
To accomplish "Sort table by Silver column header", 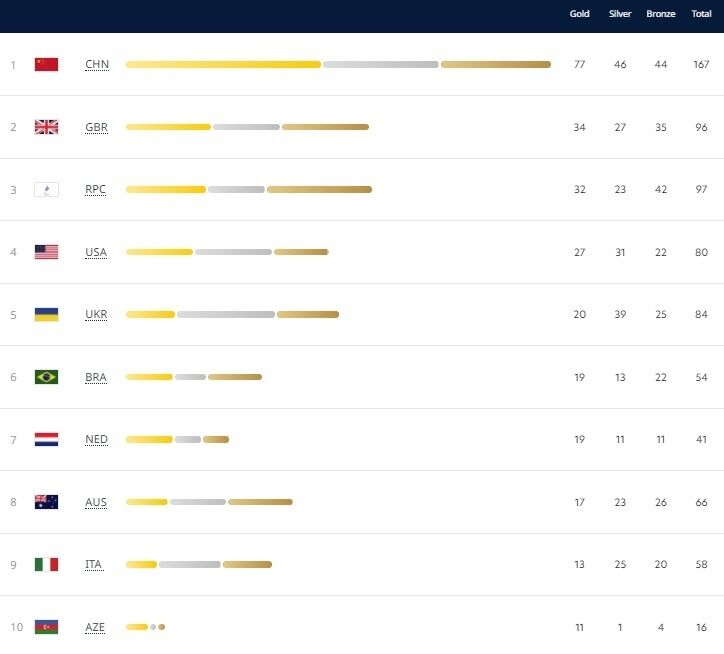I will 620,14.
